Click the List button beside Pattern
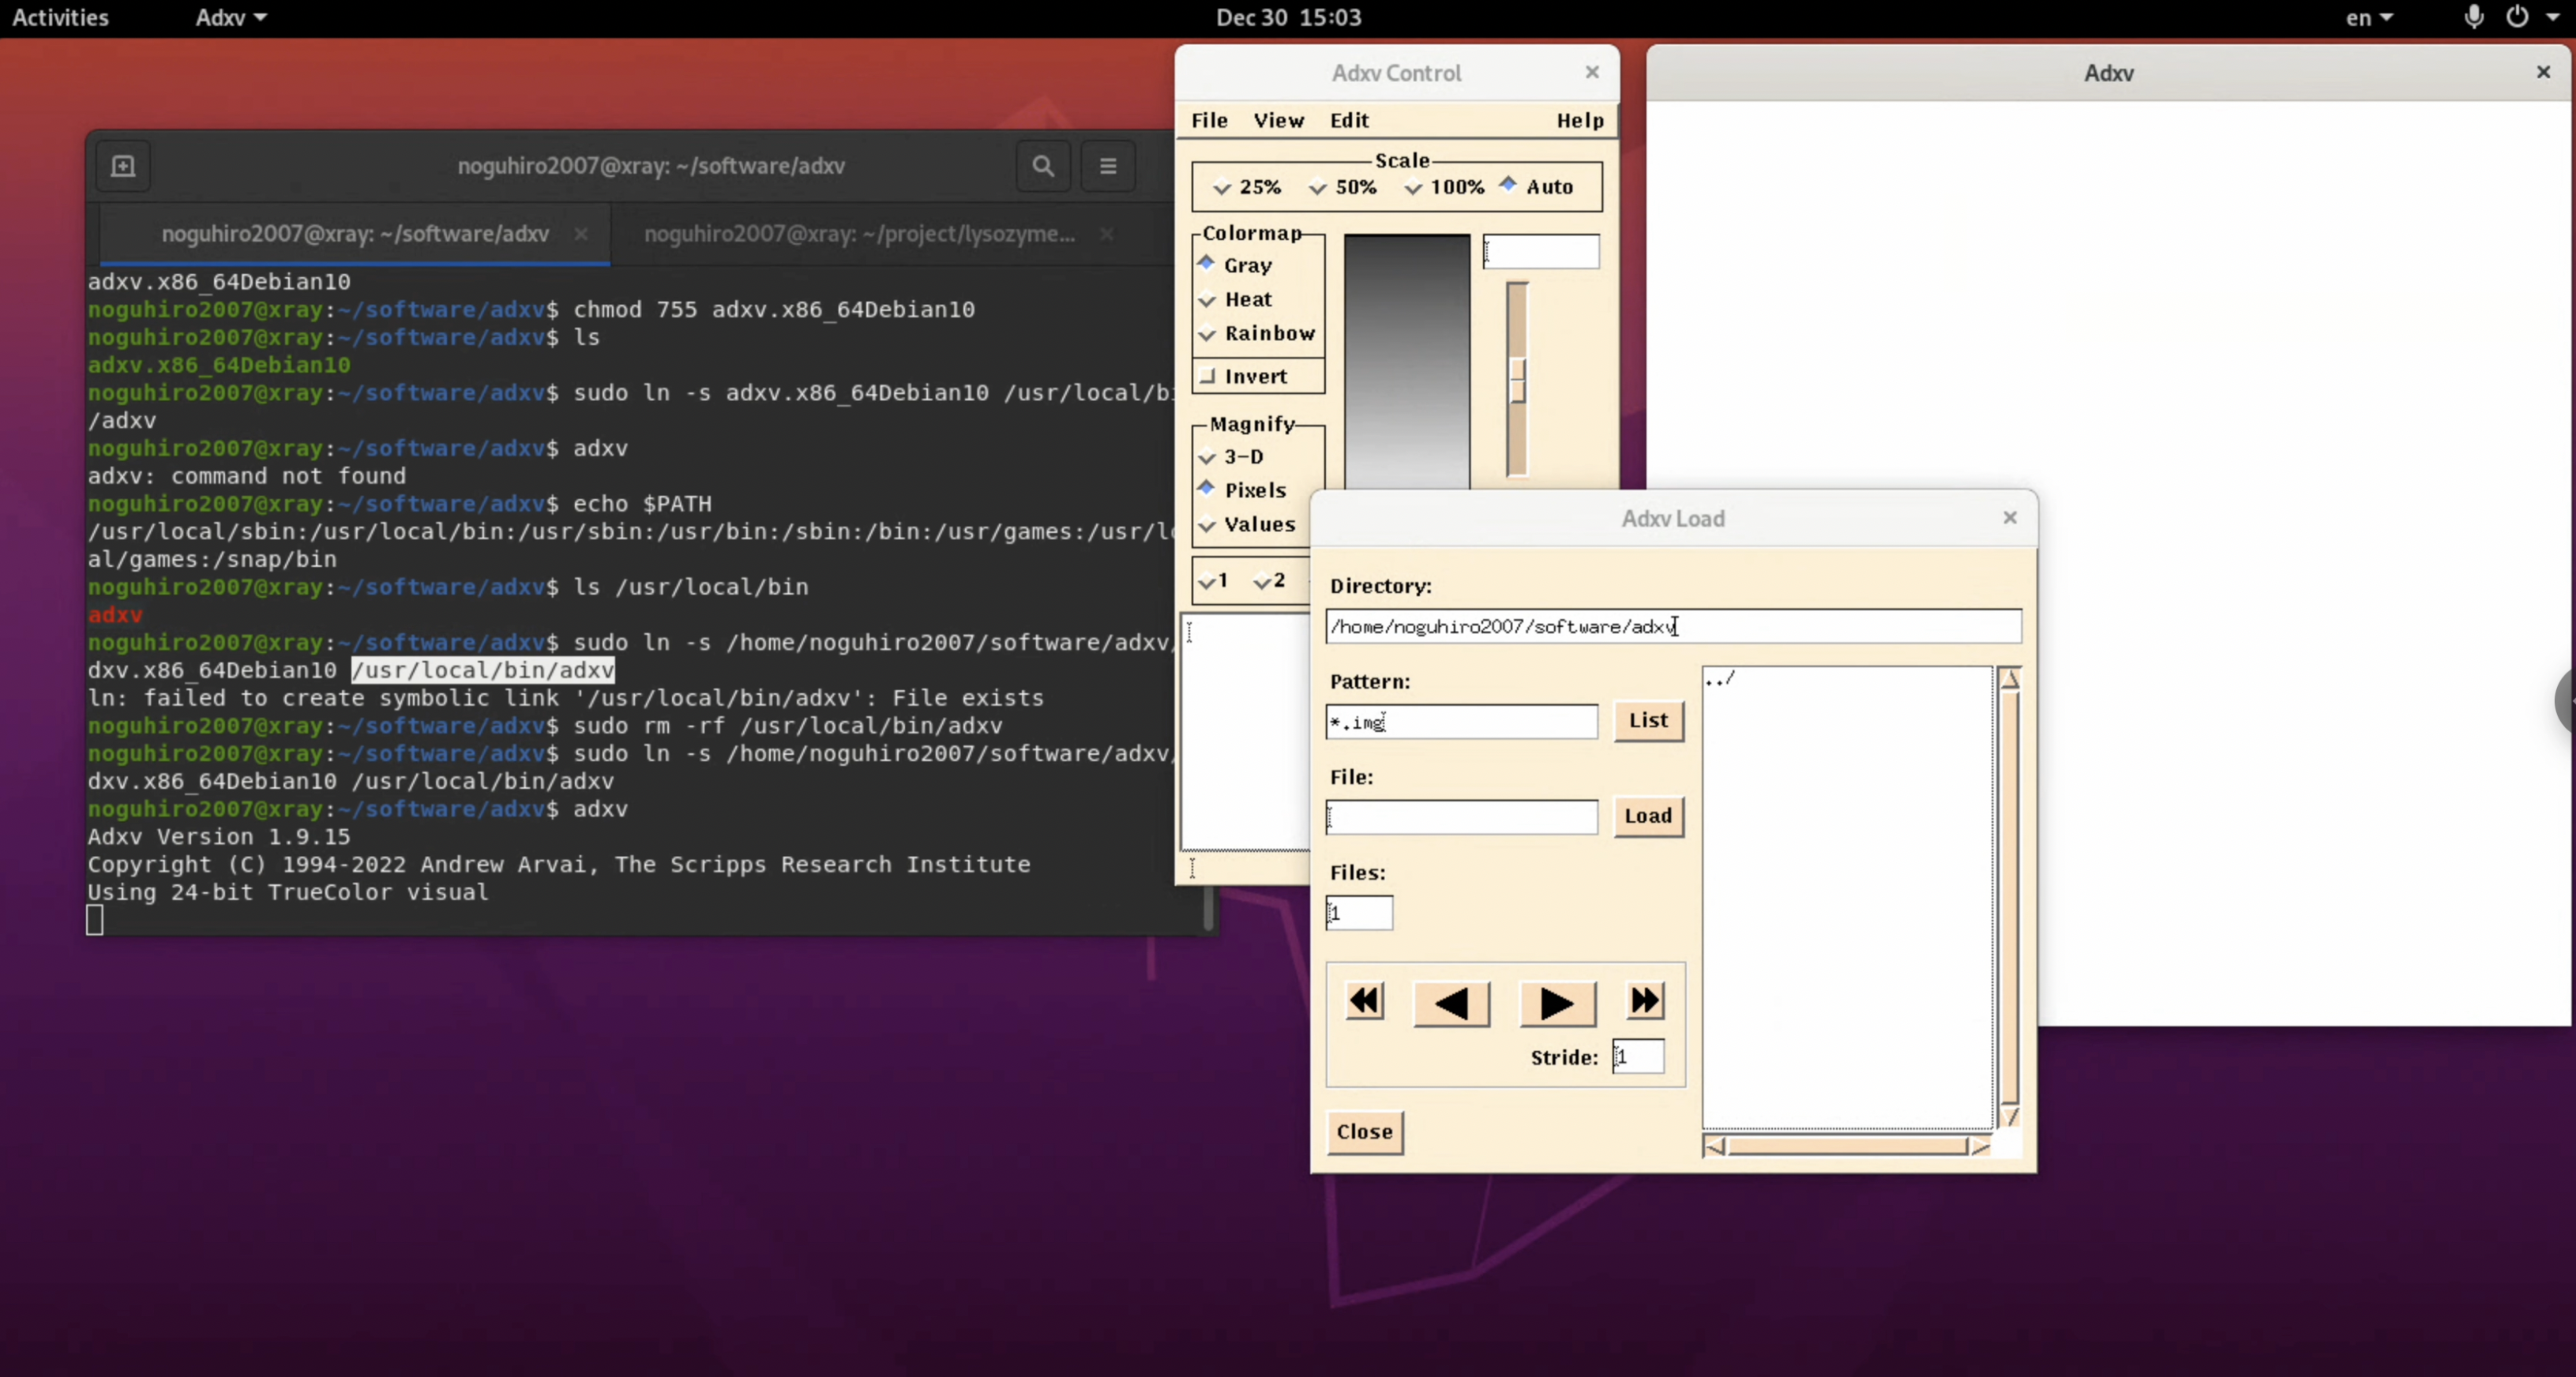The image size is (2576, 1377). click(1648, 720)
